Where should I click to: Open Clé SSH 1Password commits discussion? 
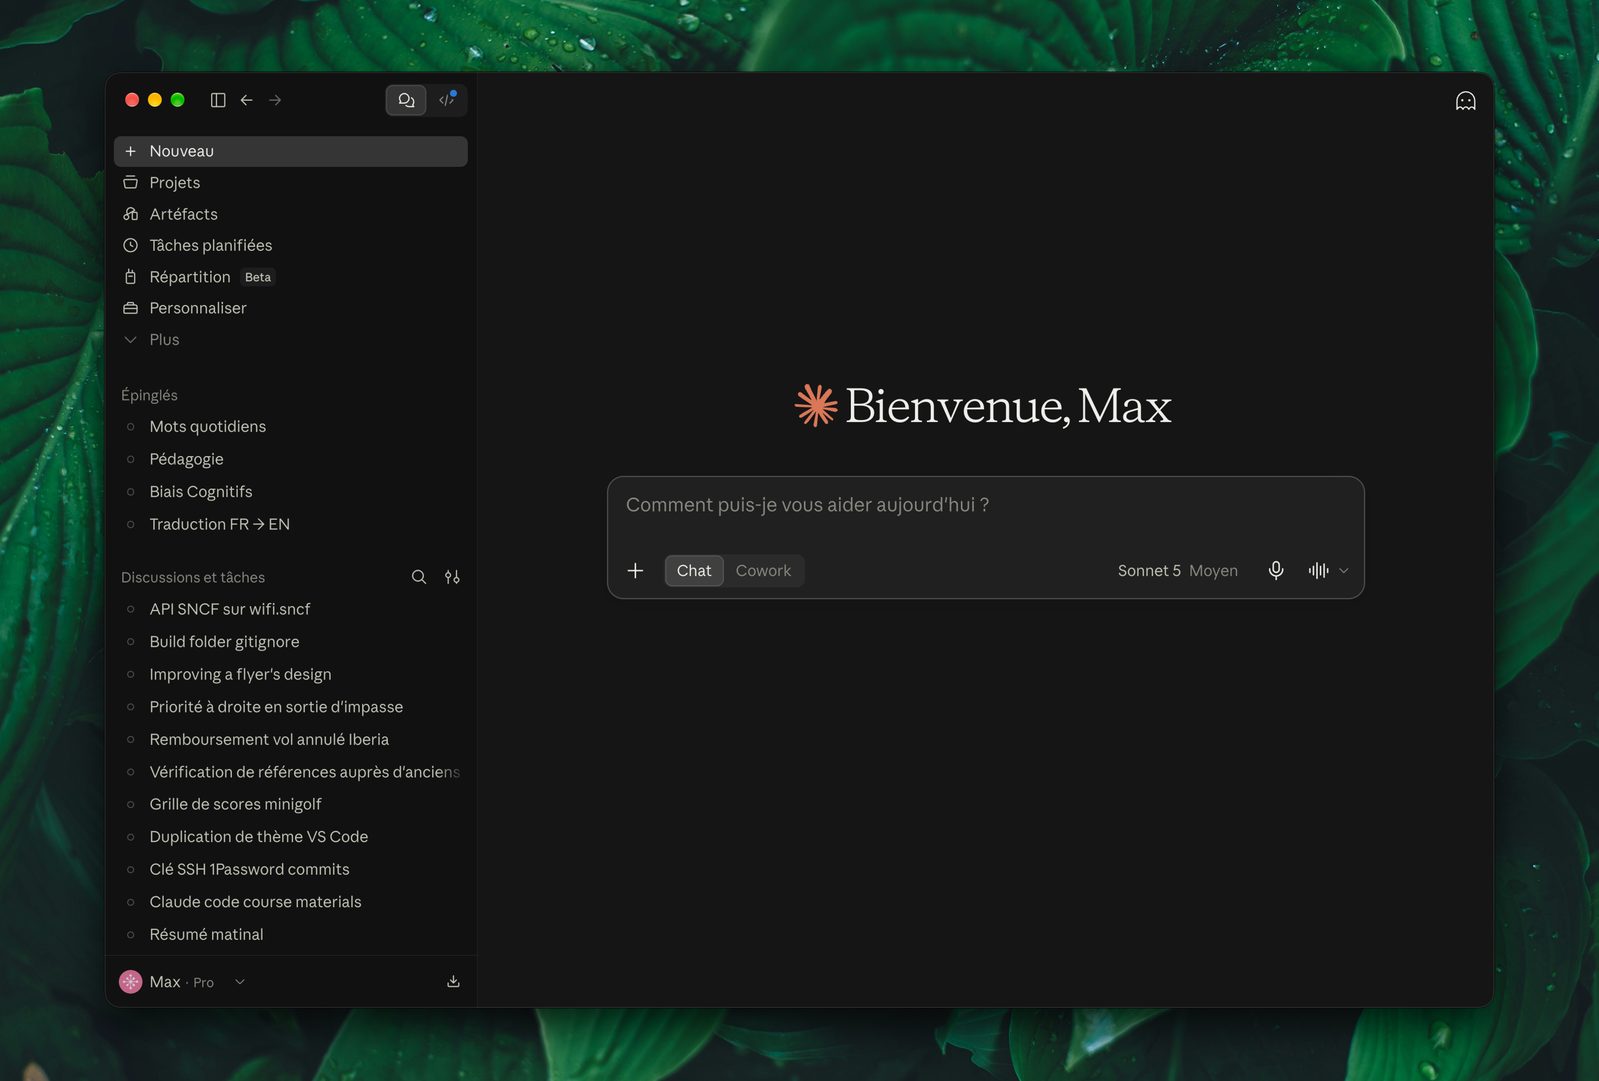[x=291, y=869]
